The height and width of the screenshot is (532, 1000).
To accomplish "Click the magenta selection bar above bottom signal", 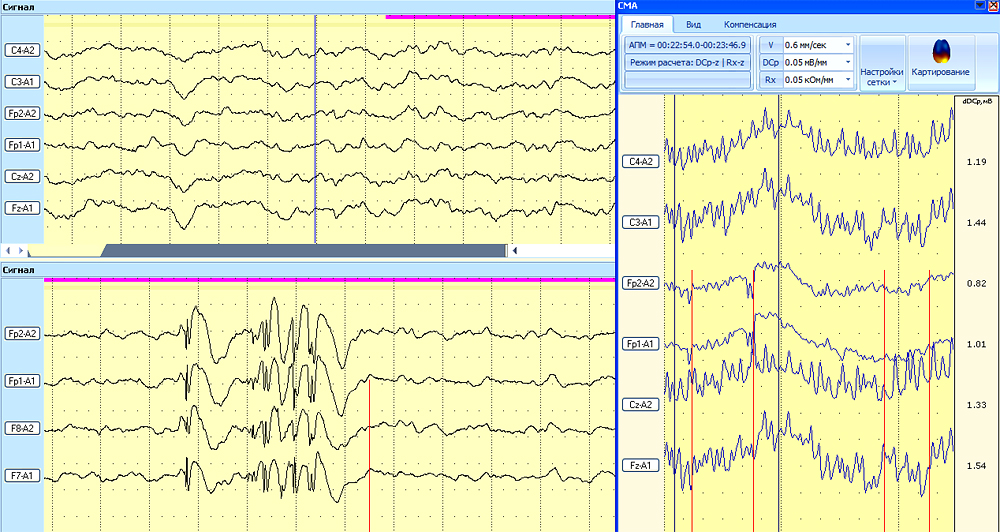I will (330, 279).
